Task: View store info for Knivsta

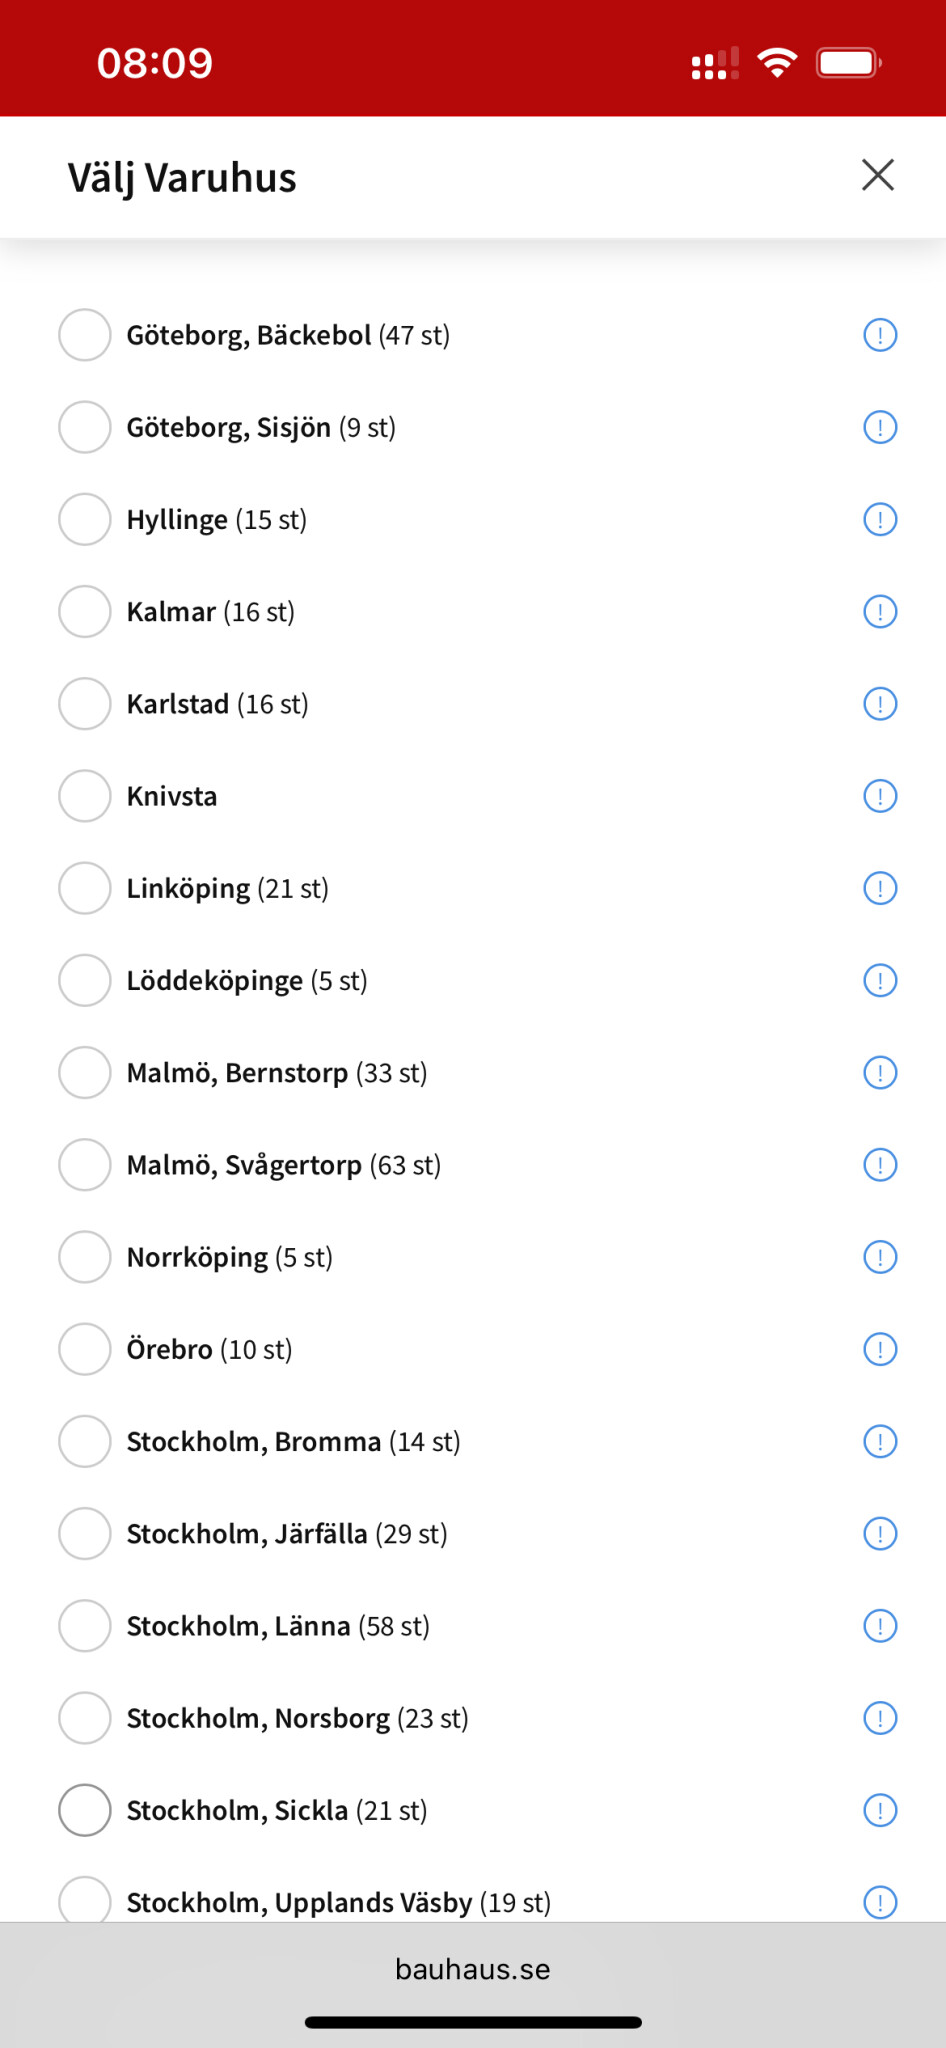Action: click(879, 796)
